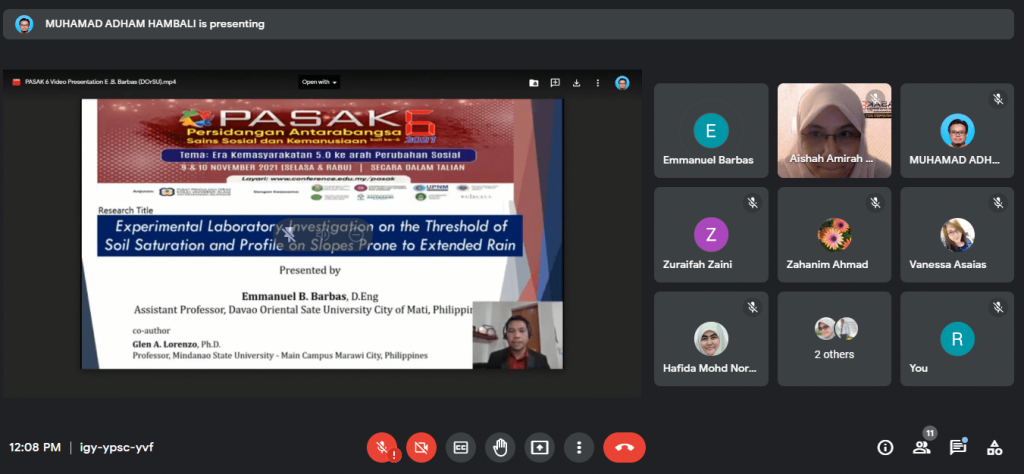Viewport: 1024px width, 474px height.
Task: Click the 'Vanessa Asaias' name label
Action: [948, 264]
